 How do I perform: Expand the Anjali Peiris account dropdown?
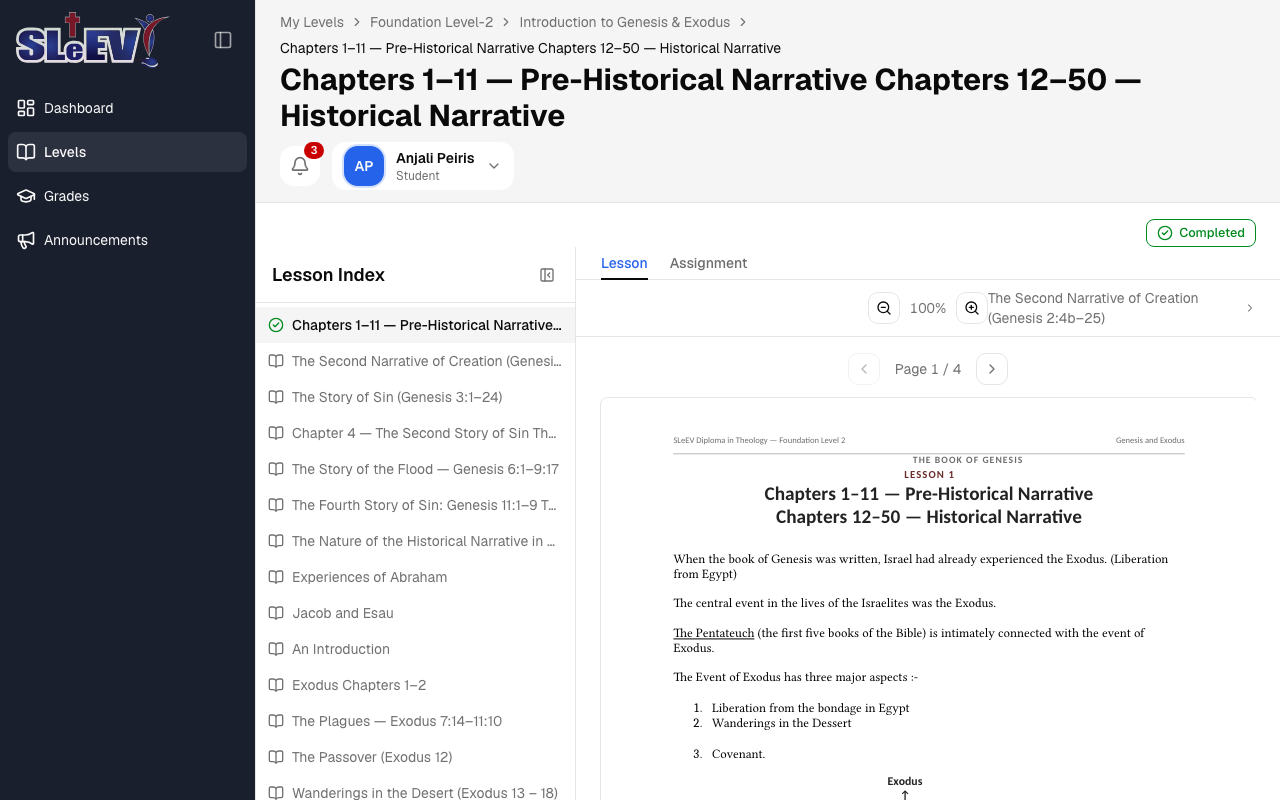[494, 166]
